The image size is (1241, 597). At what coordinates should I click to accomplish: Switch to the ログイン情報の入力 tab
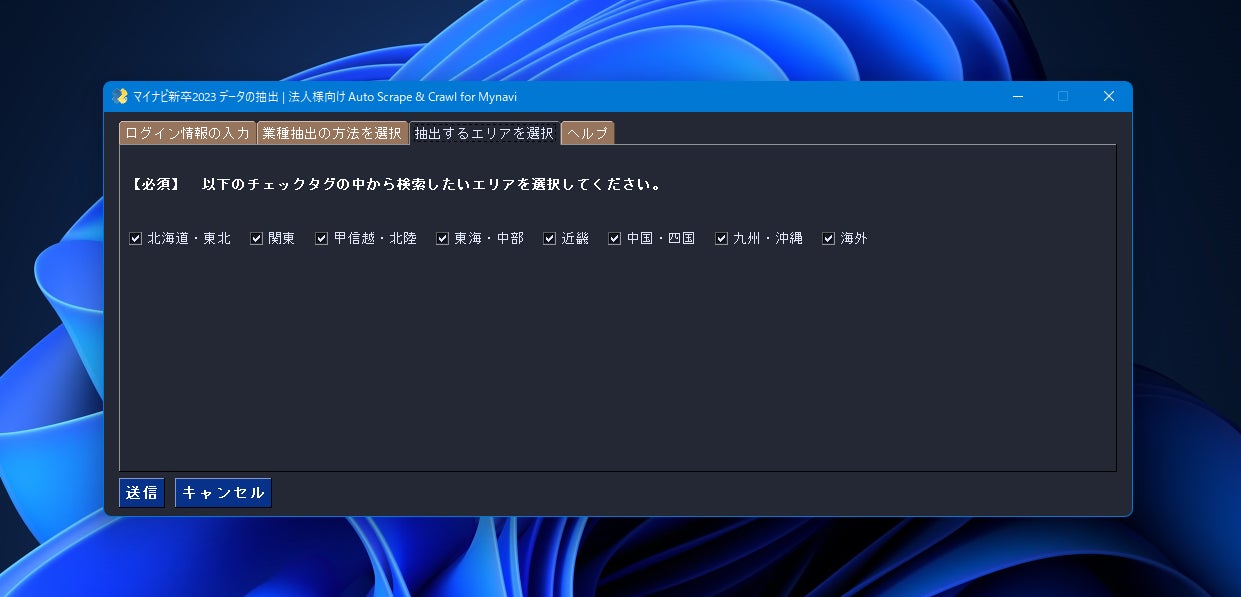187,133
